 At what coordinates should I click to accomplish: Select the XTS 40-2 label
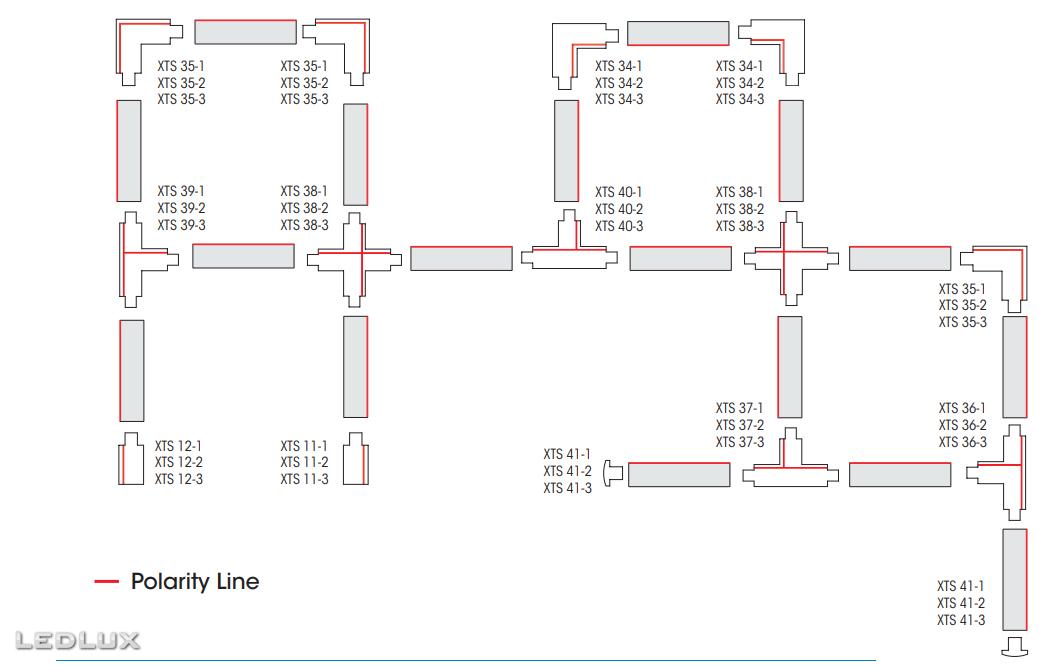pyautogui.click(x=619, y=209)
